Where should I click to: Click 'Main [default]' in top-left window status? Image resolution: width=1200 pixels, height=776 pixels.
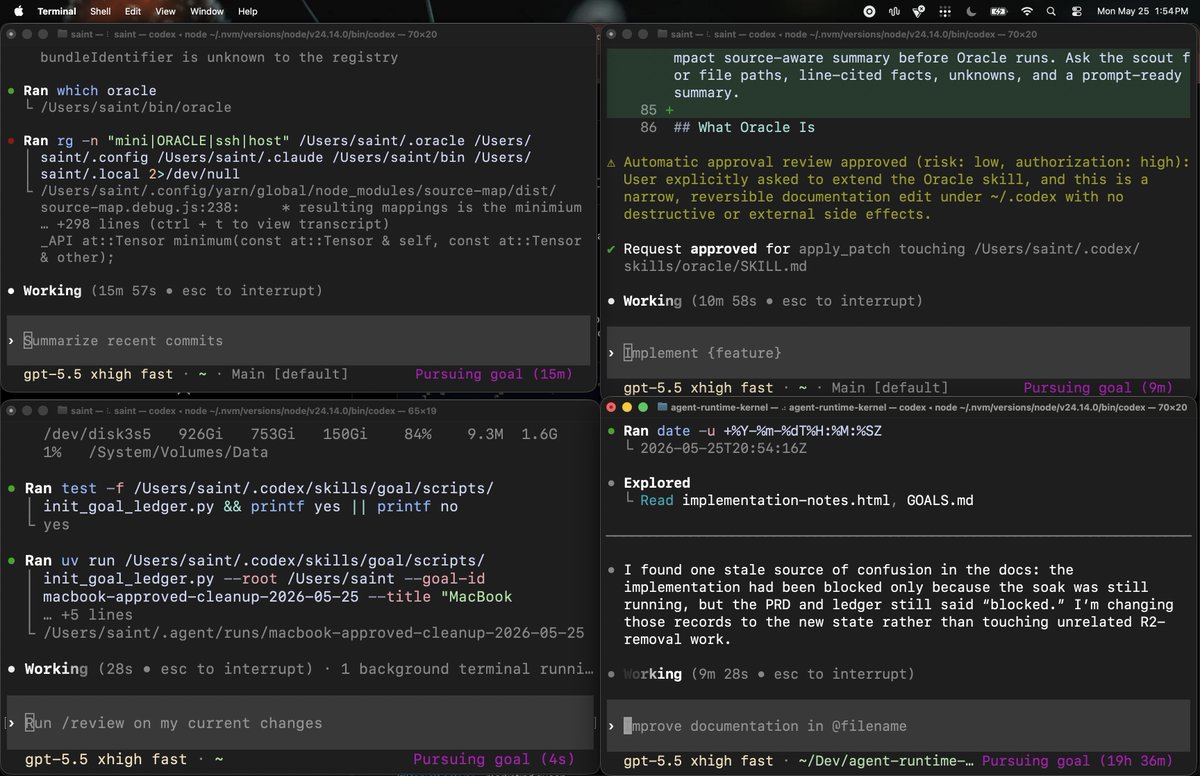pos(289,374)
